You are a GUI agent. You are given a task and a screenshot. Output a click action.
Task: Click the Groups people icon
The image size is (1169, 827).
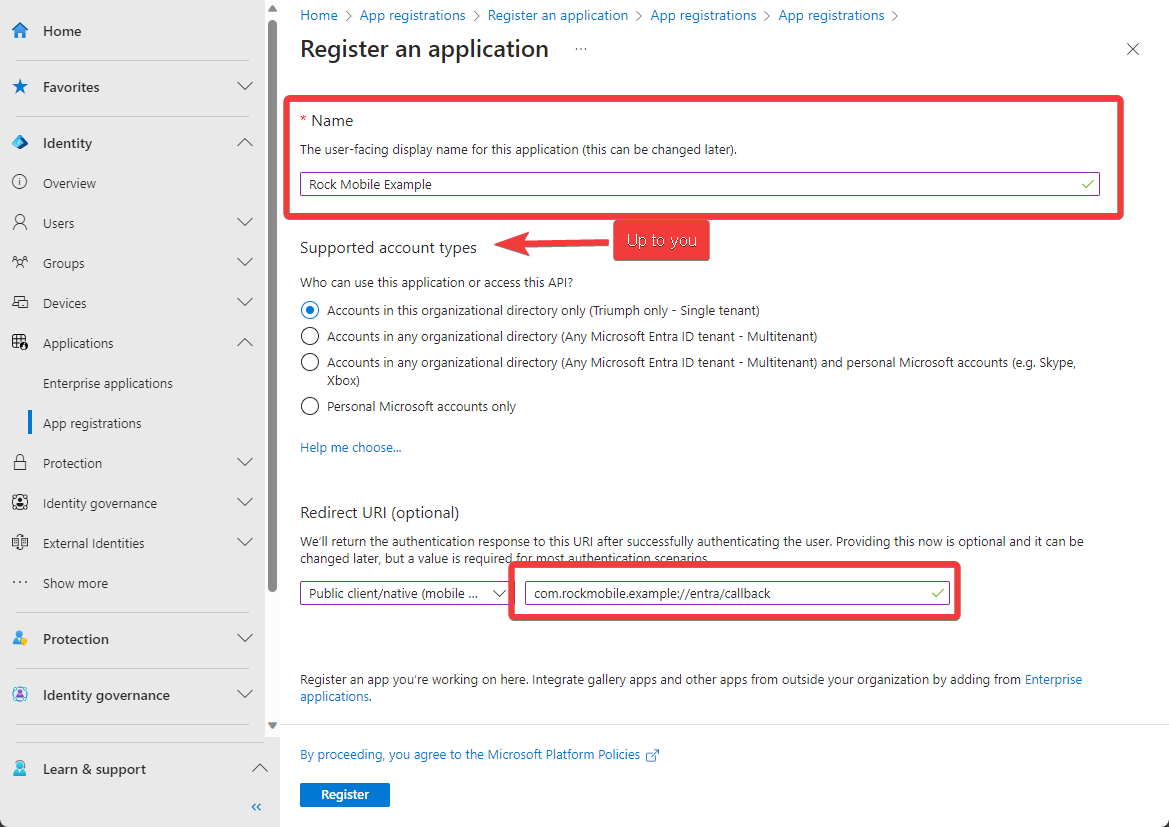point(20,262)
